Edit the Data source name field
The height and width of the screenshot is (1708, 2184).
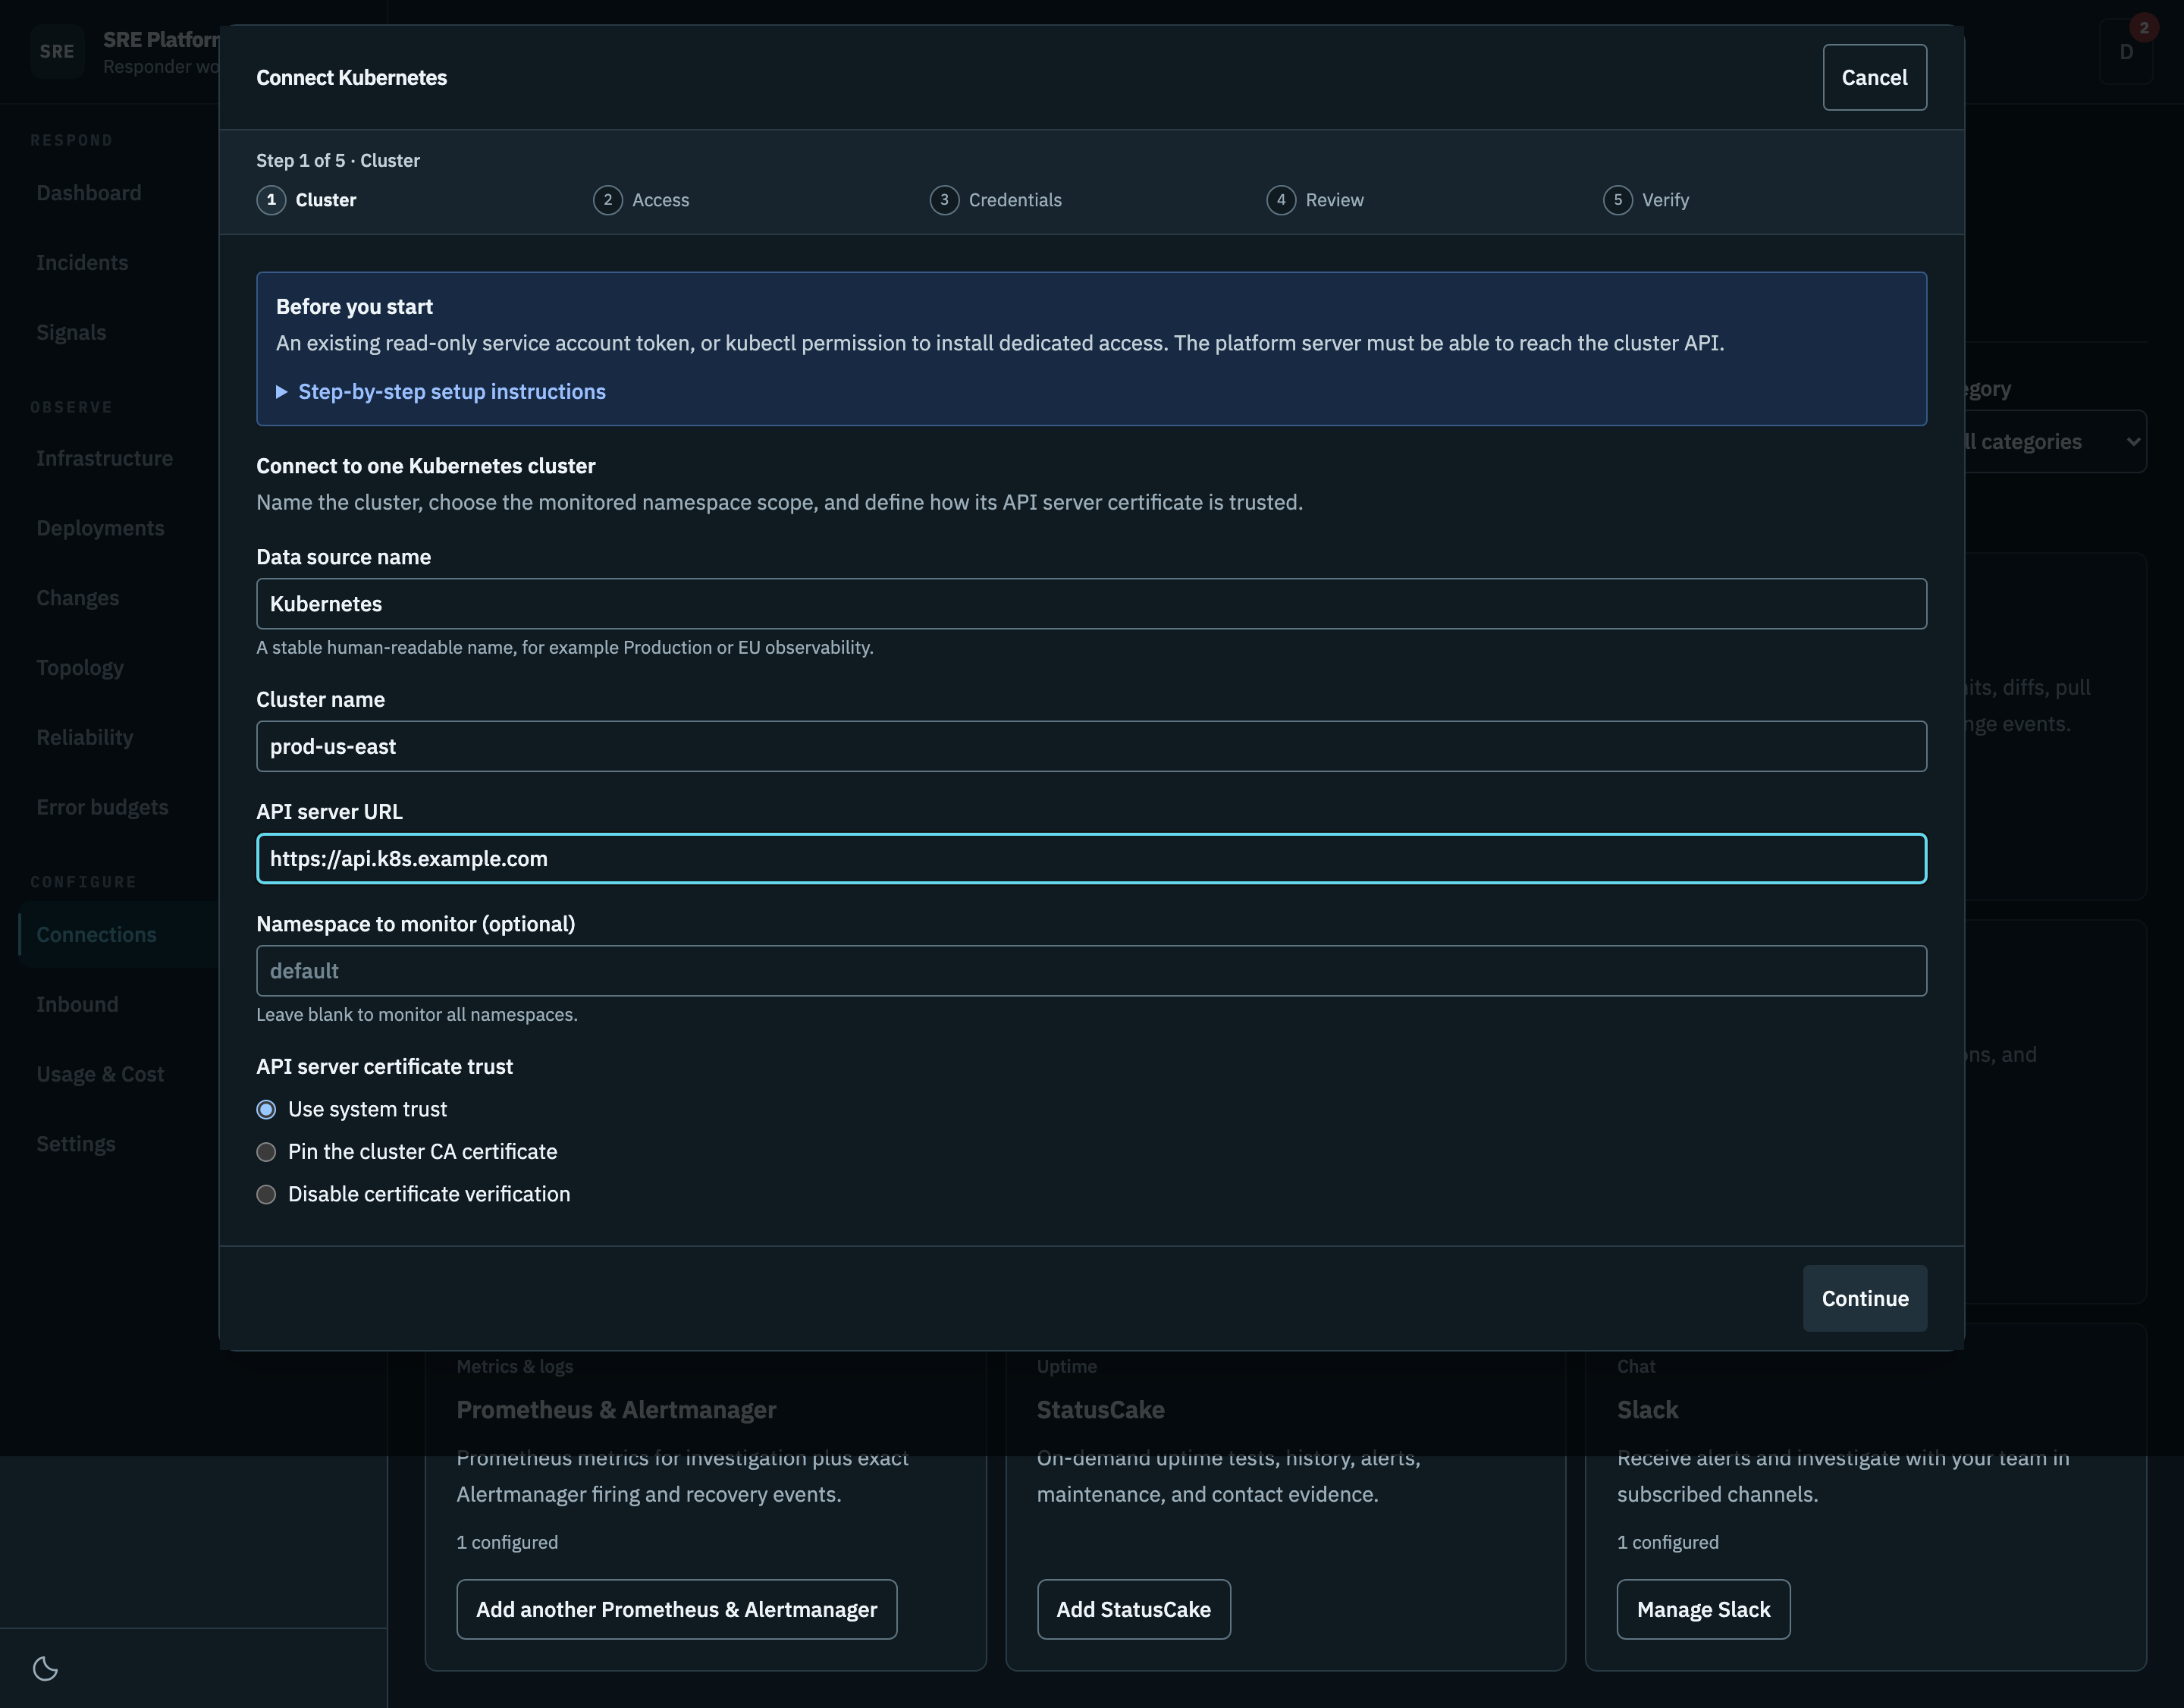point(1091,604)
